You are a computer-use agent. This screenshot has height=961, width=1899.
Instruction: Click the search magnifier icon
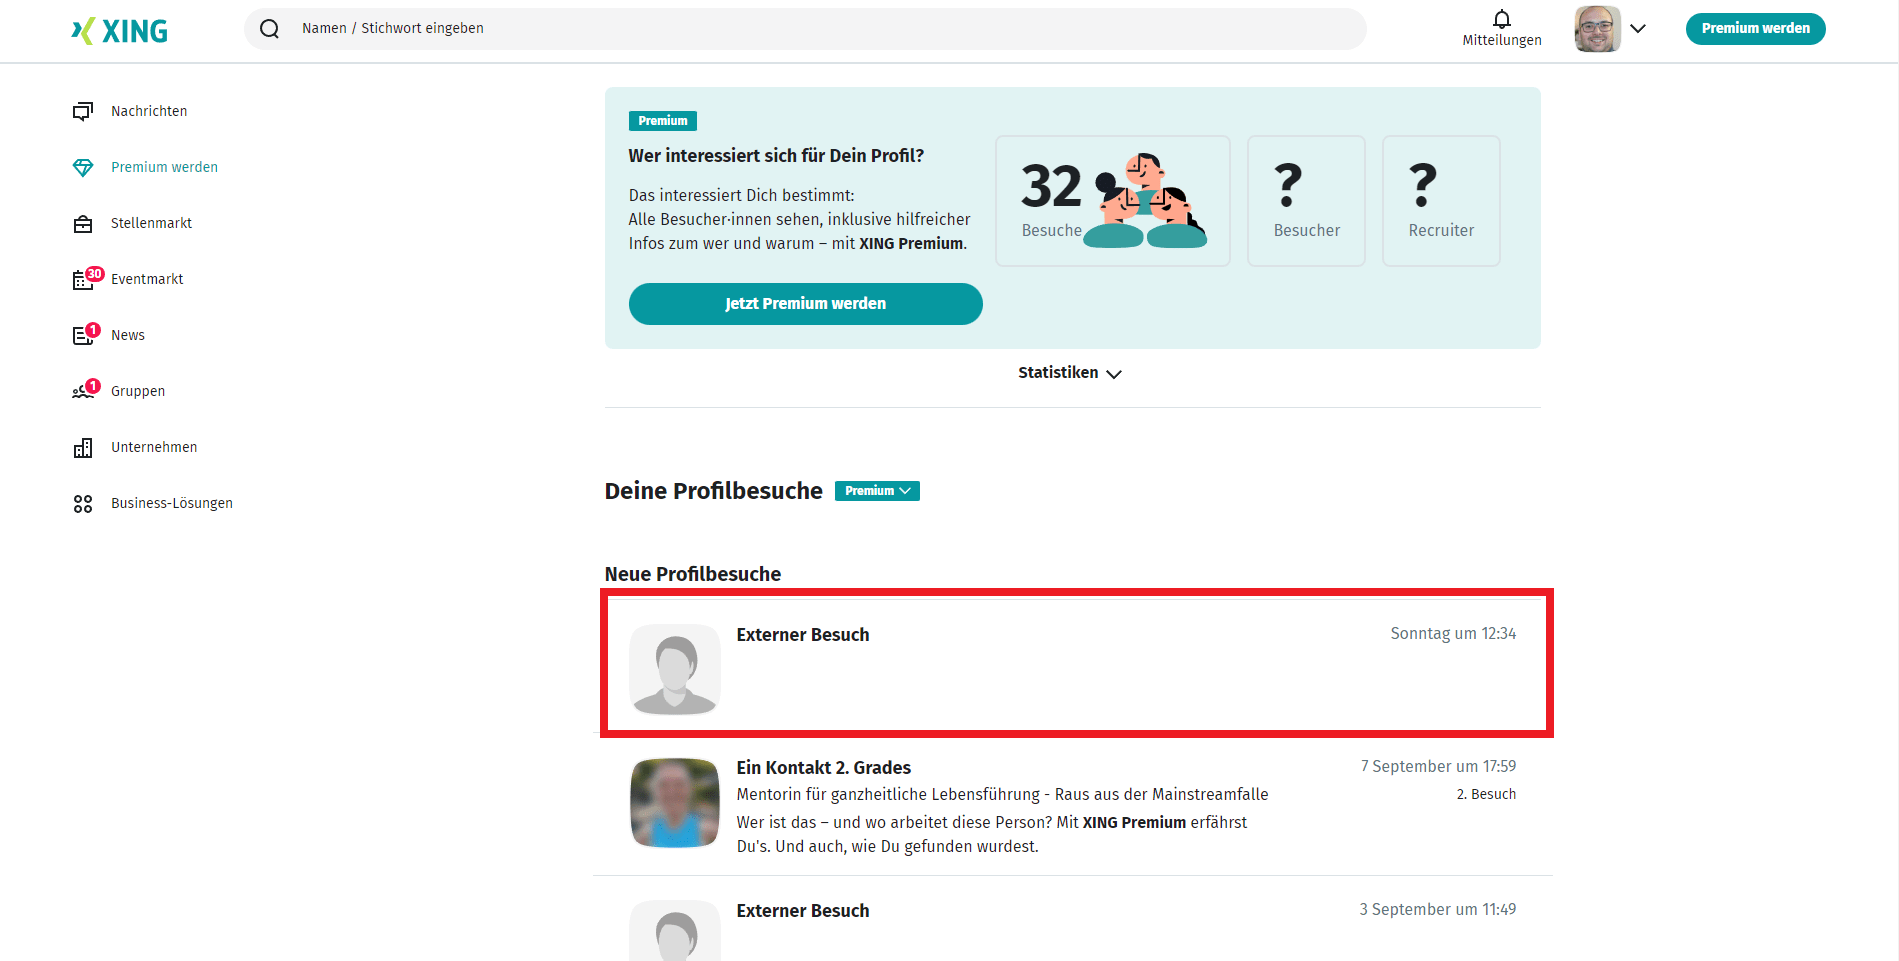[269, 28]
